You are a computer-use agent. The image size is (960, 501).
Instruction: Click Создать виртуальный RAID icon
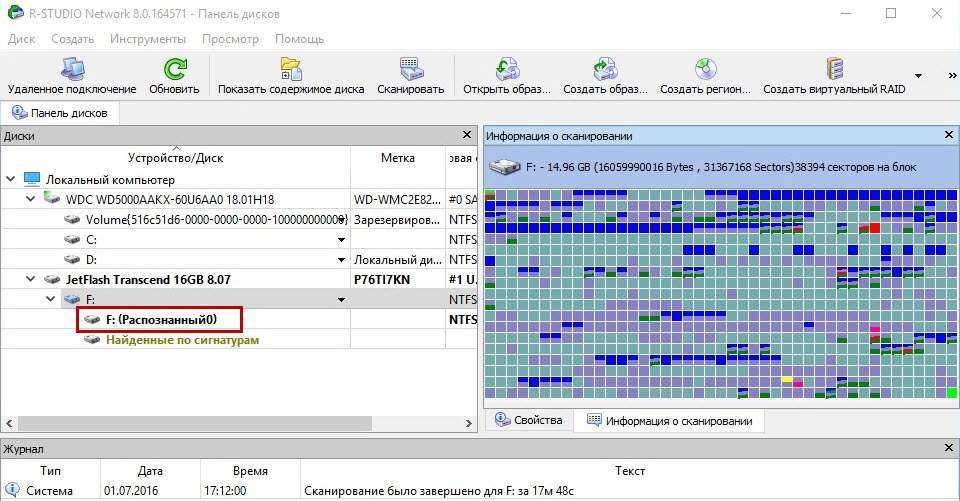click(x=834, y=70)
